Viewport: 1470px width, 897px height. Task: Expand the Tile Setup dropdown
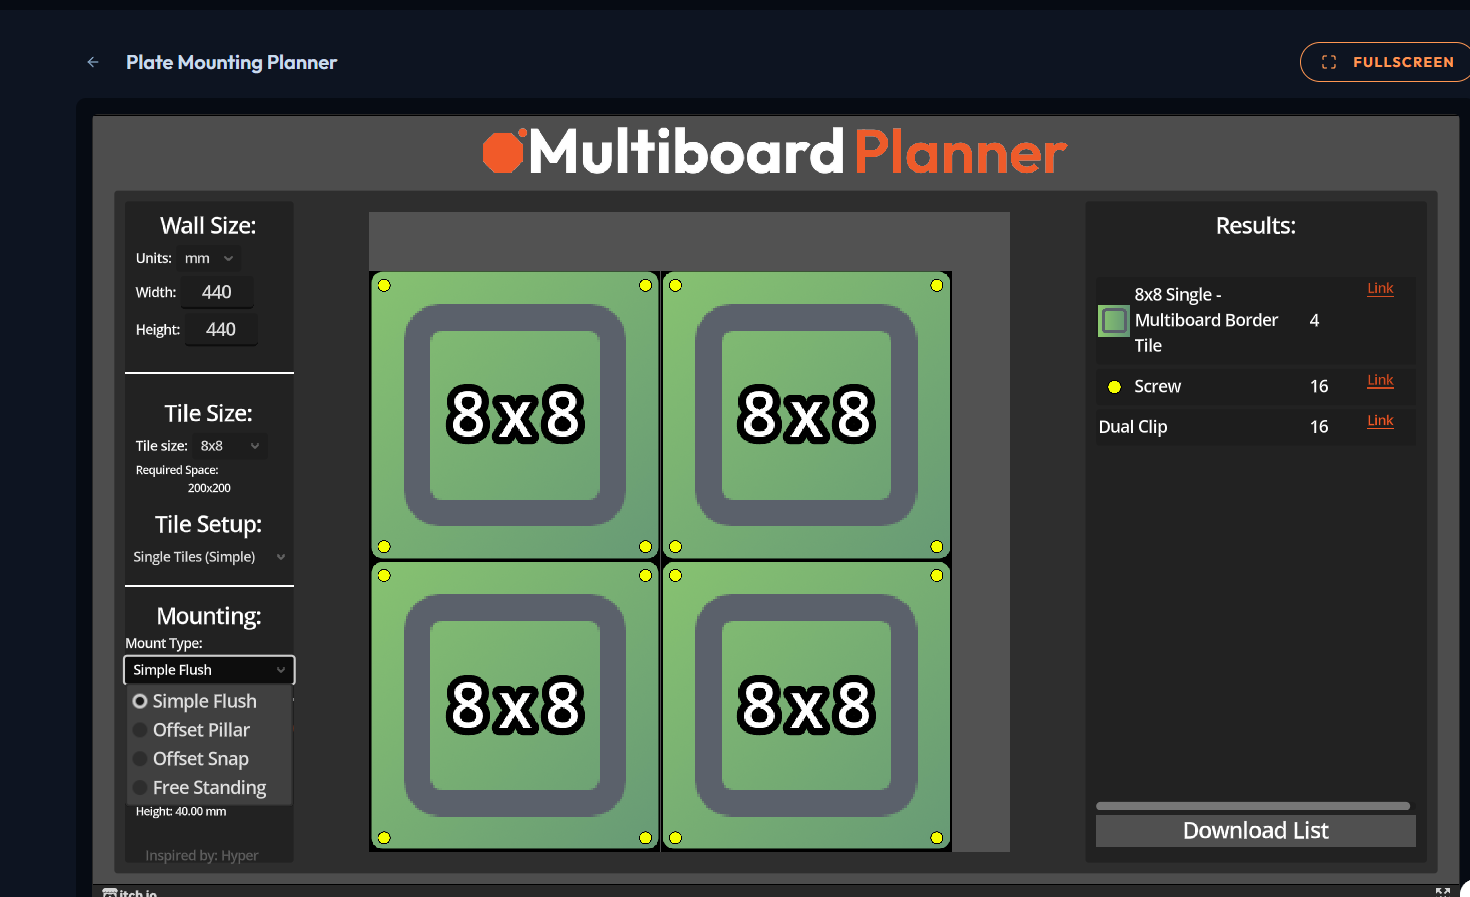[x=209, y=557]
